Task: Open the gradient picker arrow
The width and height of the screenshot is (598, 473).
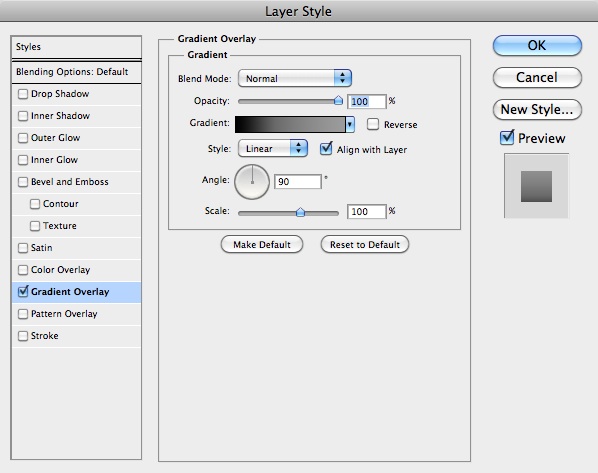Action: pos(349,124)
